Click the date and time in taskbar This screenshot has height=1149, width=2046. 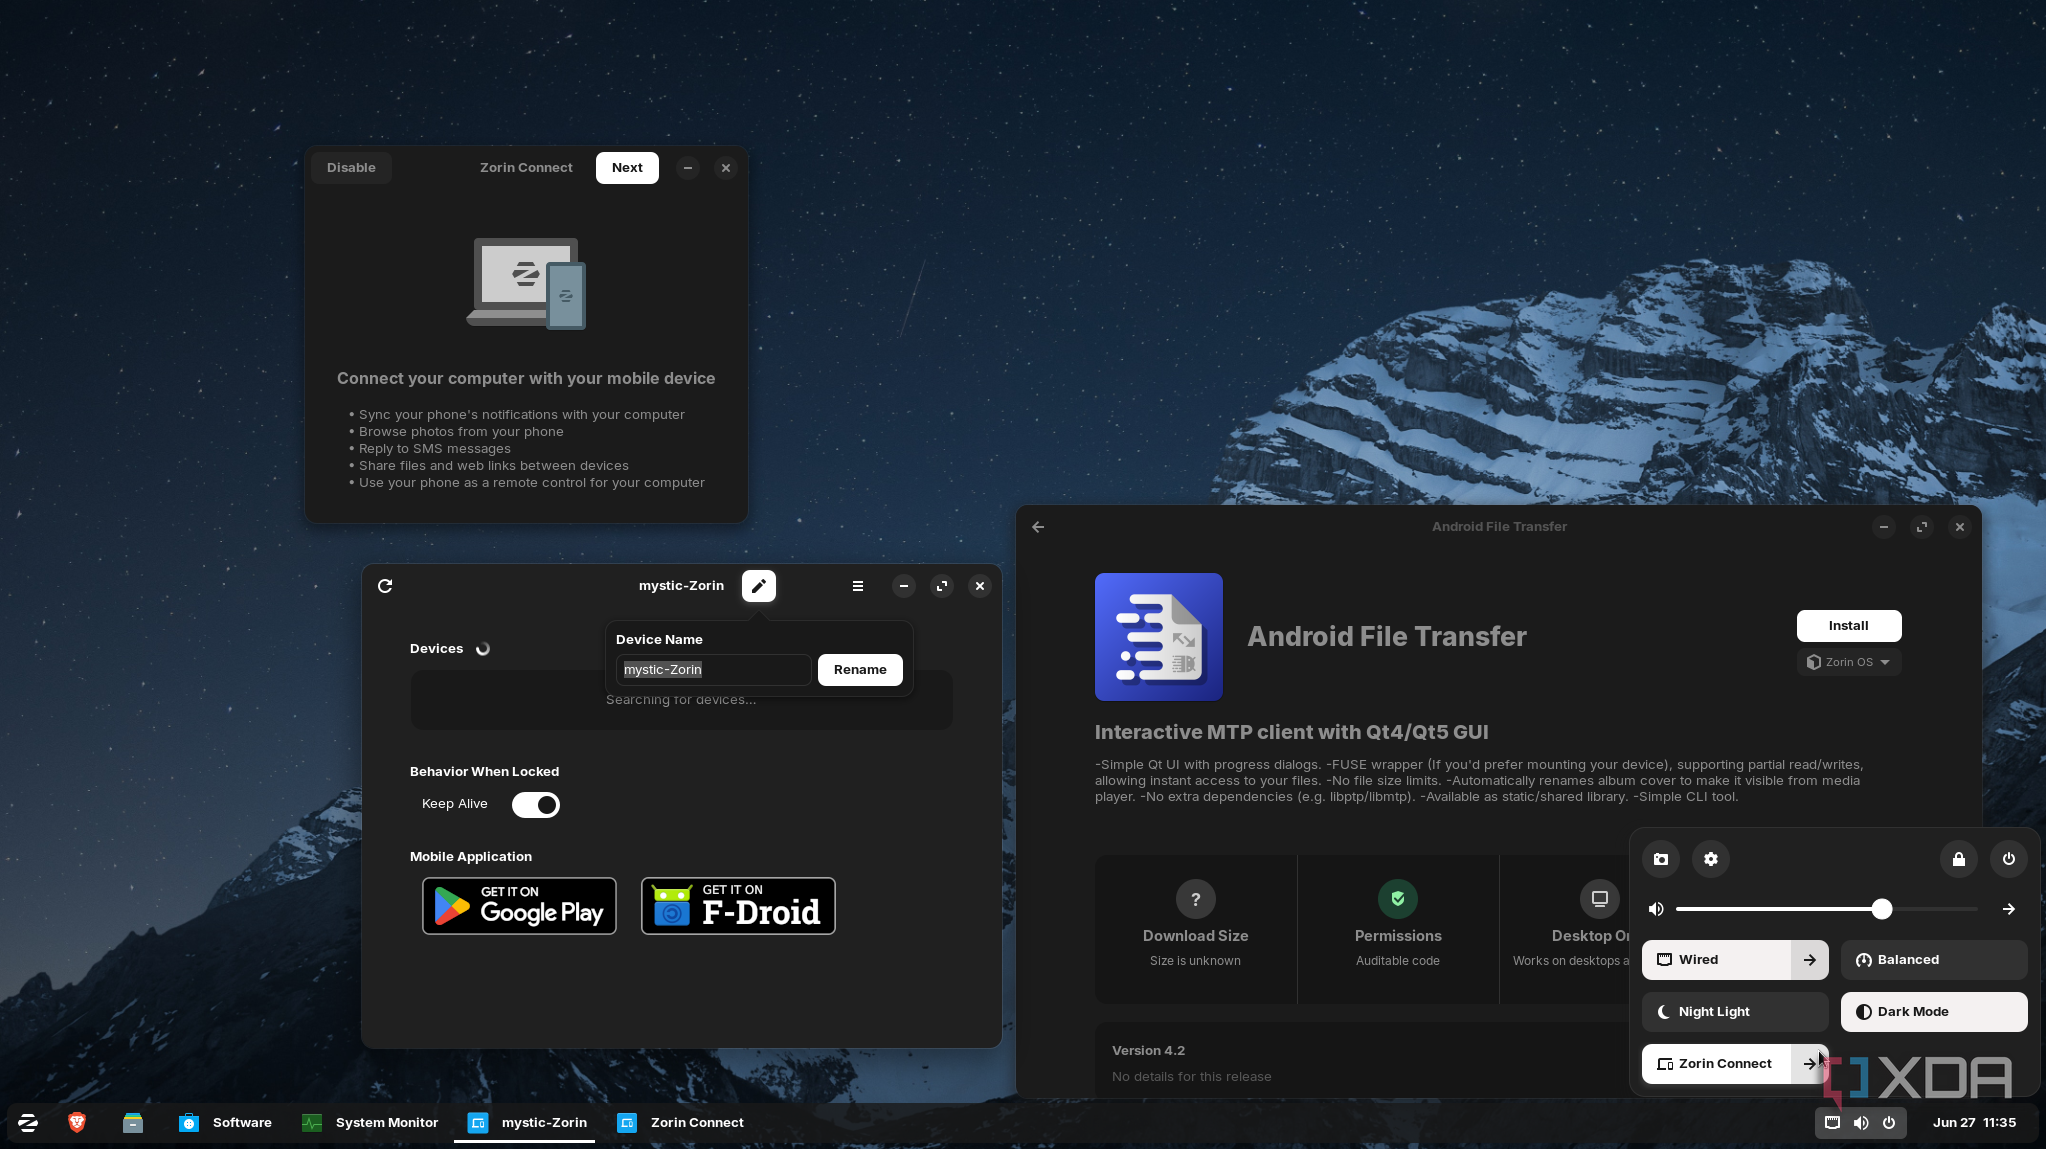[1974, 1122]
